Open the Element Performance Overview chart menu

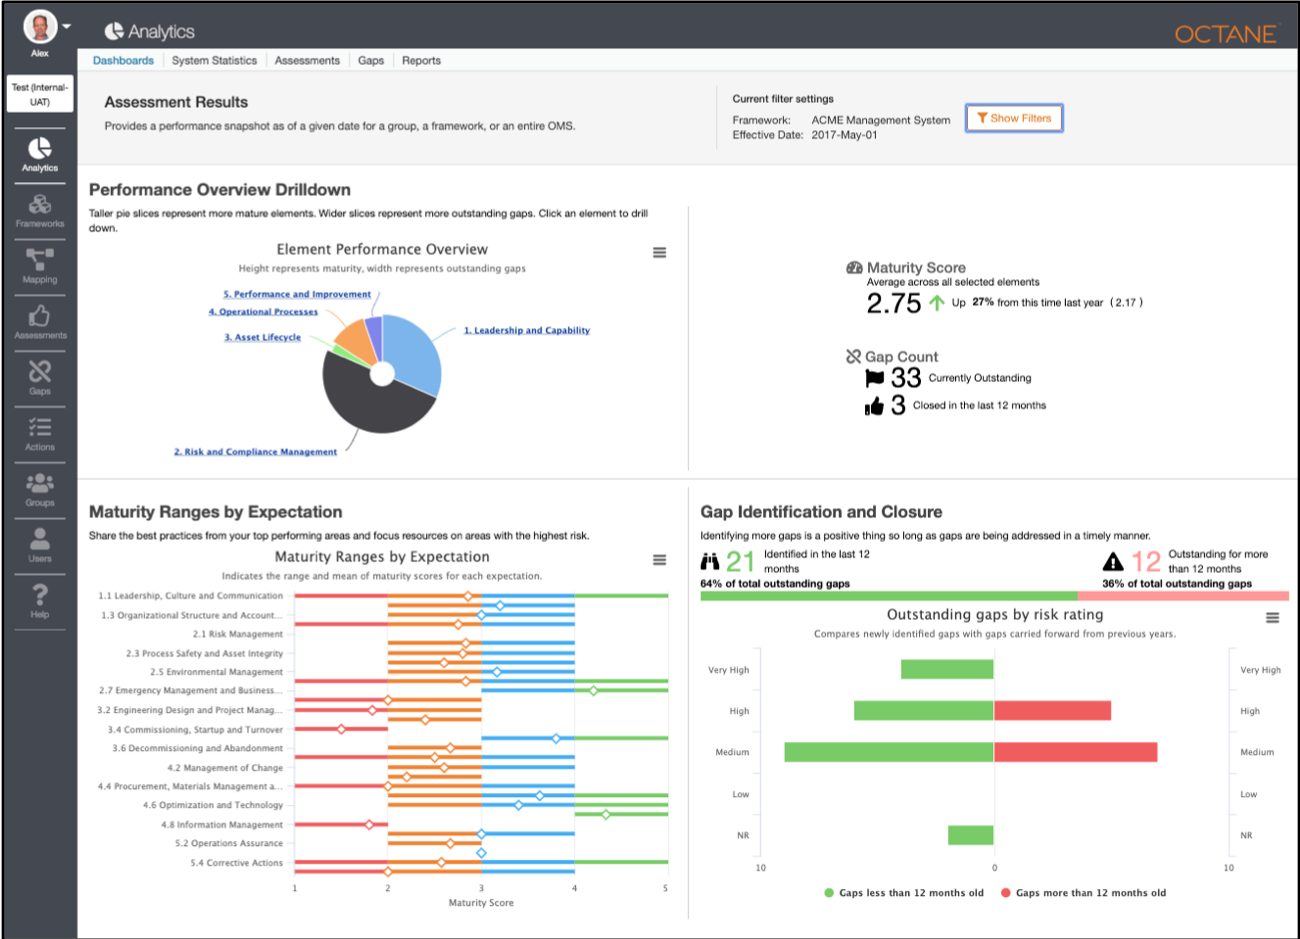(659, 252)
